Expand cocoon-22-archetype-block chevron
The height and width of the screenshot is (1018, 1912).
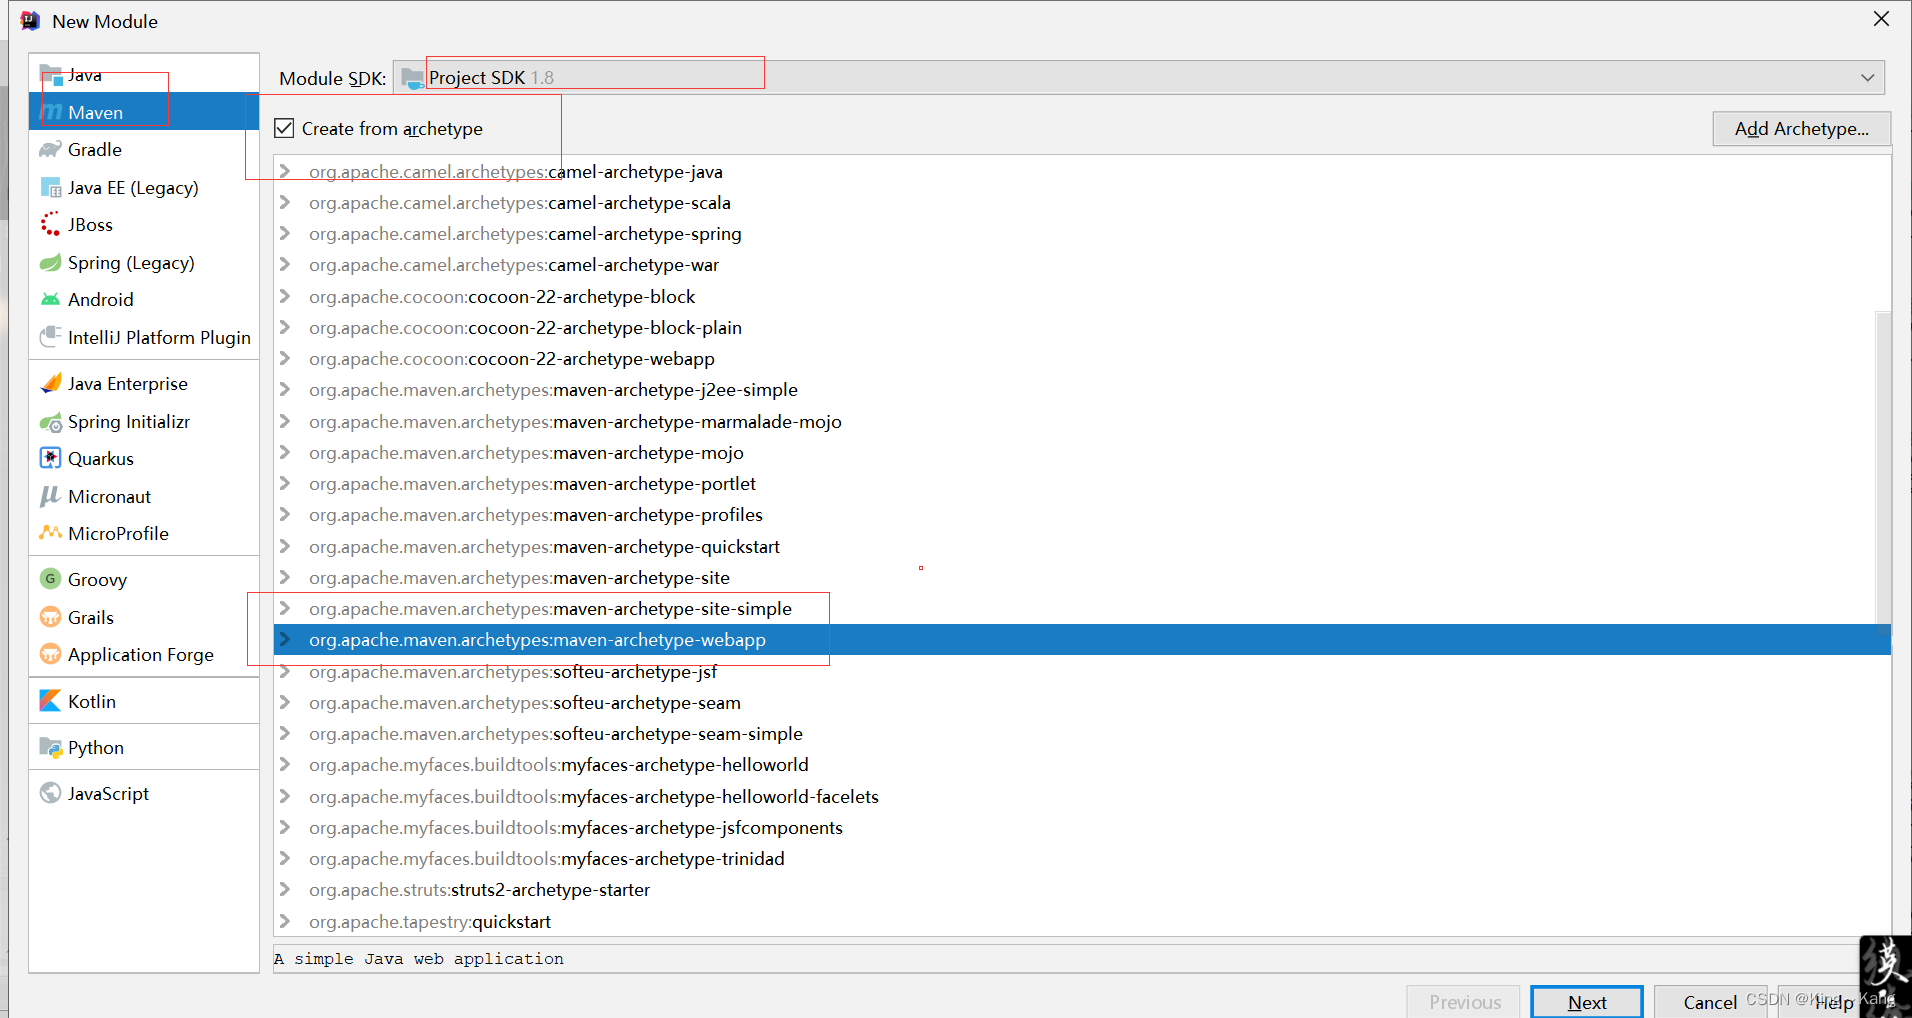coord(285,296)
